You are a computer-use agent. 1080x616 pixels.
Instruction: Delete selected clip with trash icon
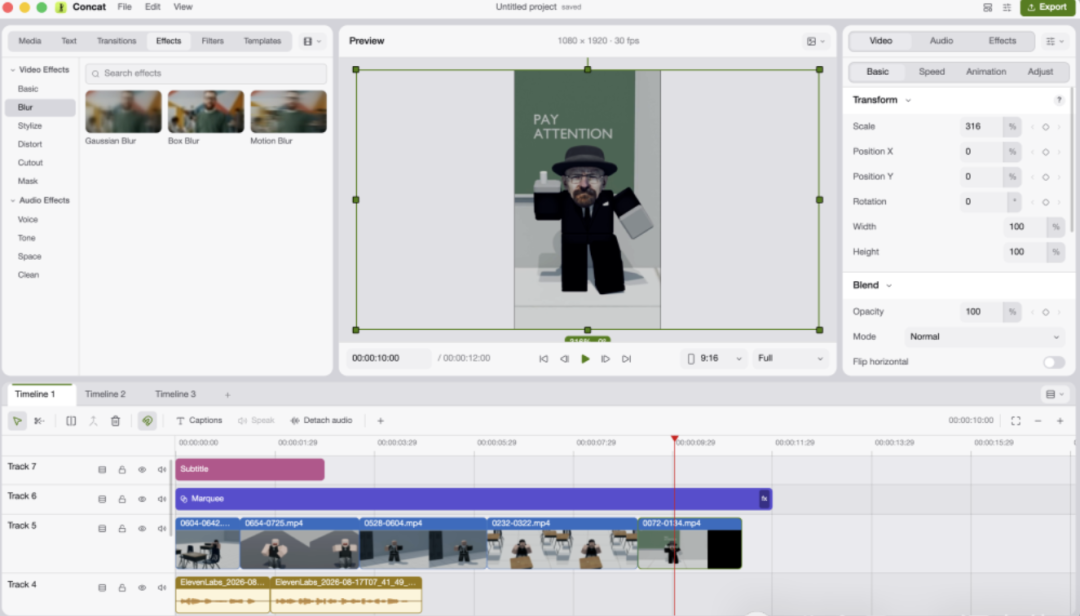tap(115, 420)
